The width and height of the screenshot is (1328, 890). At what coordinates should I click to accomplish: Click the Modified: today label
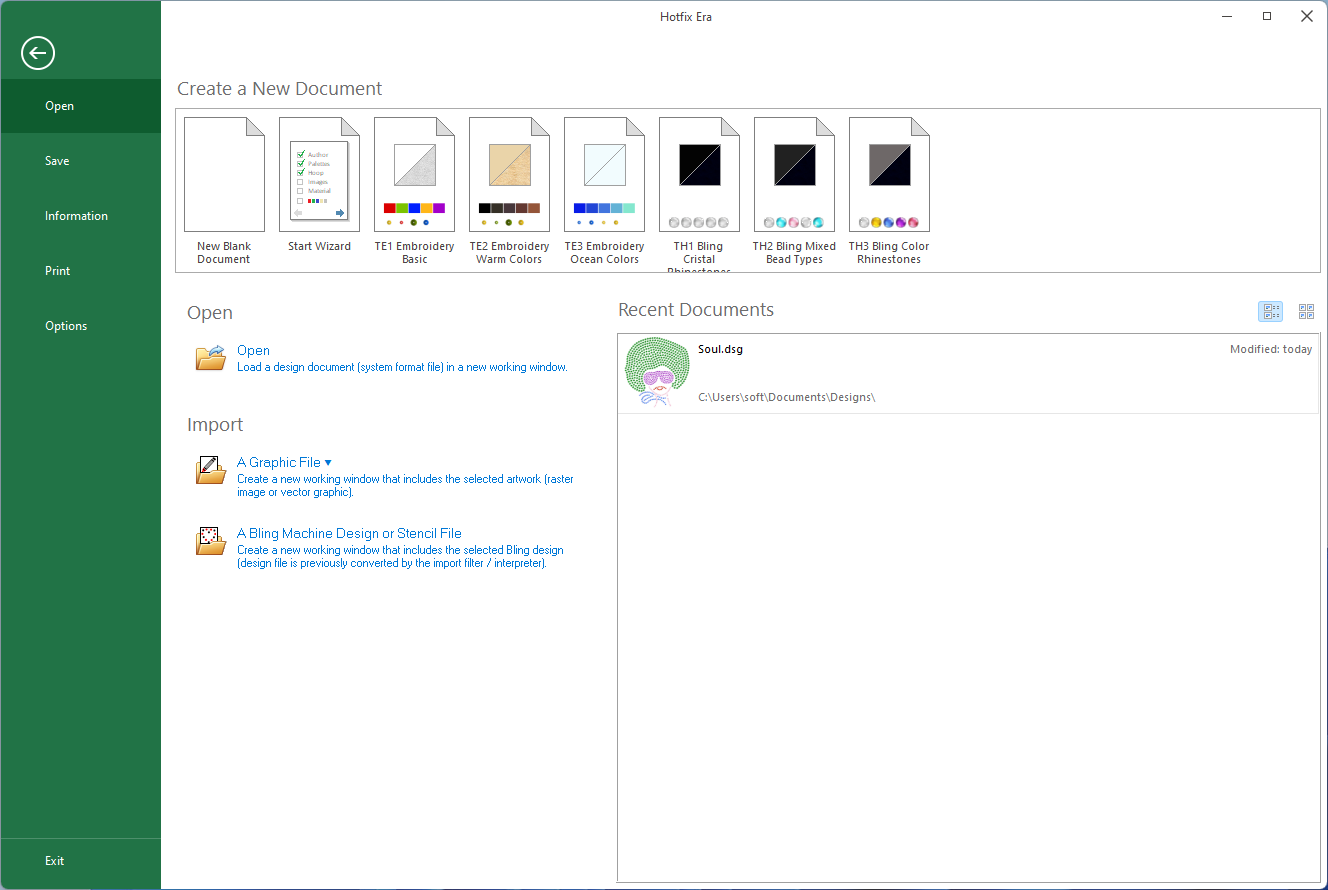pos(1271,349)
